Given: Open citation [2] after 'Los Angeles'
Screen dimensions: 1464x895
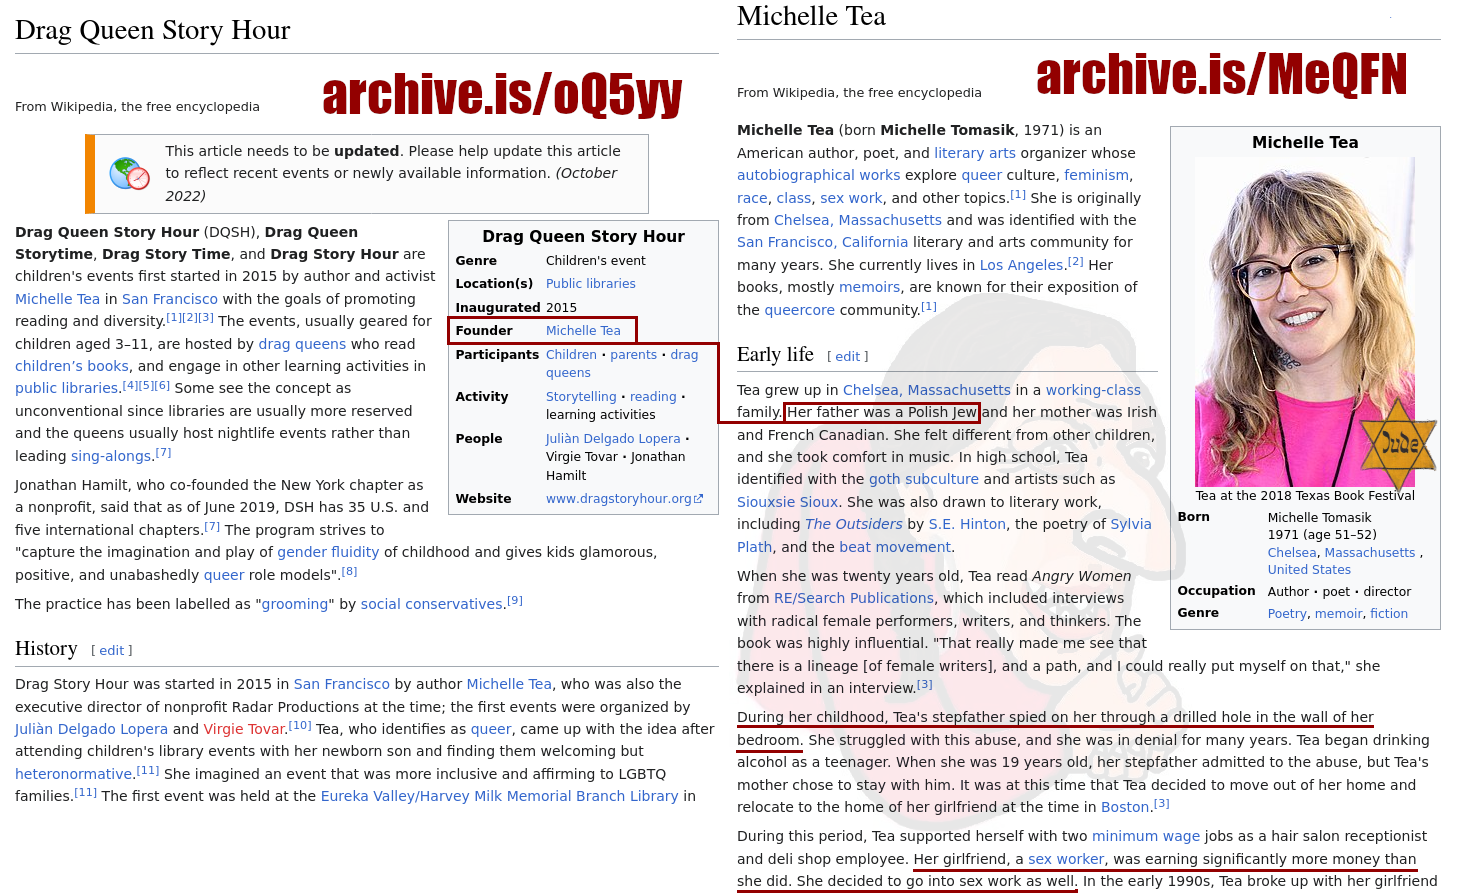Looking at the screenshot, I should 1076,261.
